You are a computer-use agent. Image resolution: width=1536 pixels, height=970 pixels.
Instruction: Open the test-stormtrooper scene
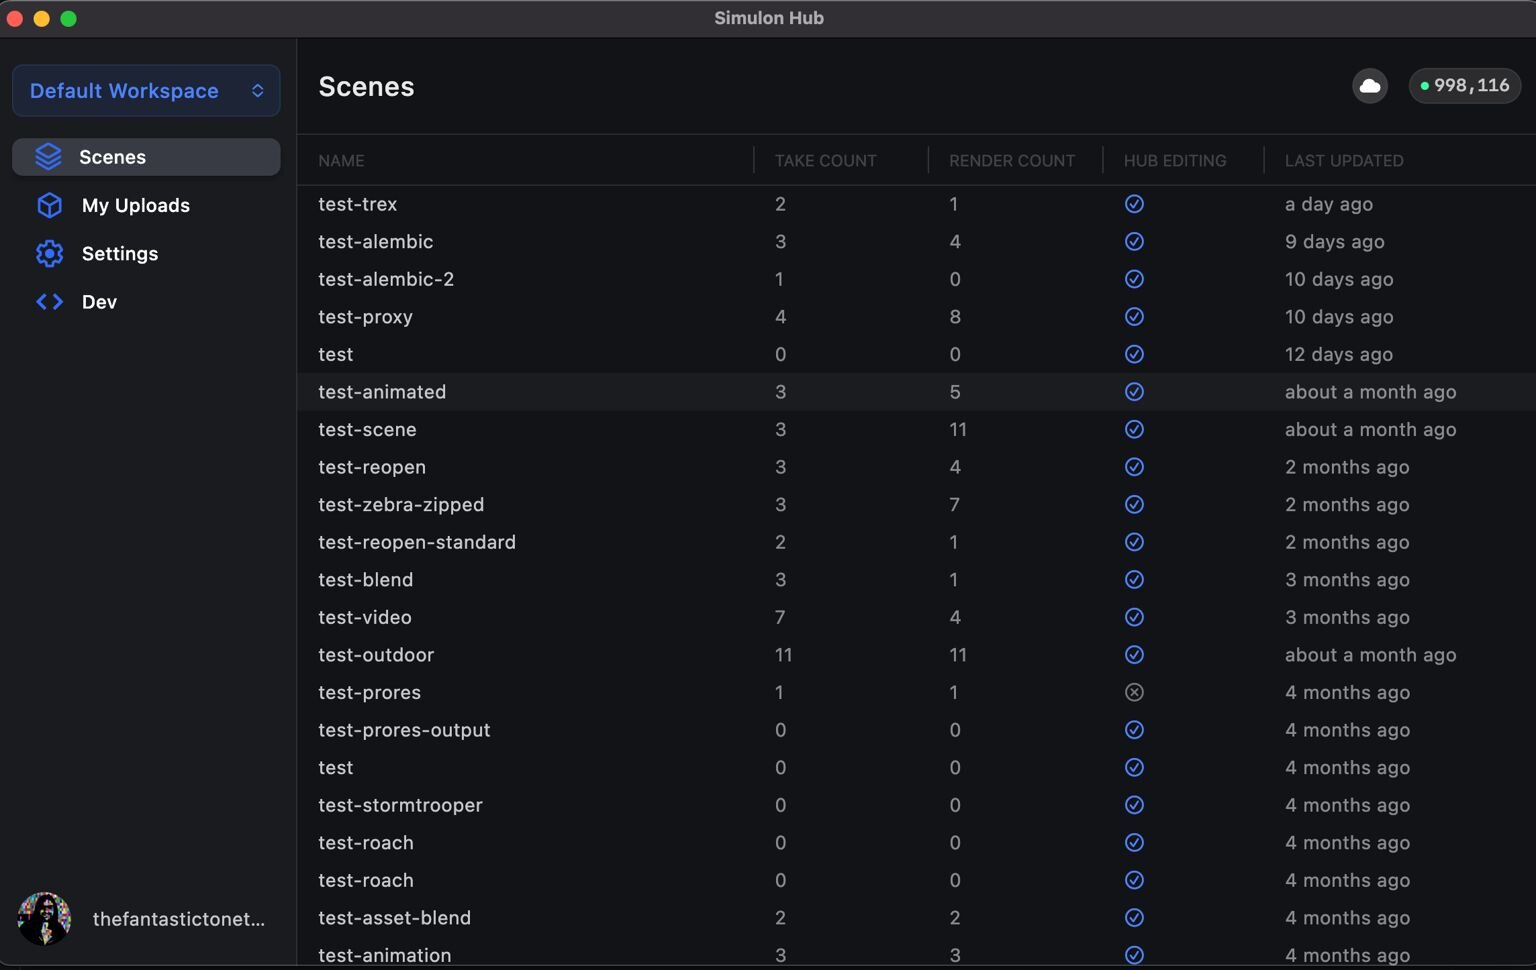point(400,805)
